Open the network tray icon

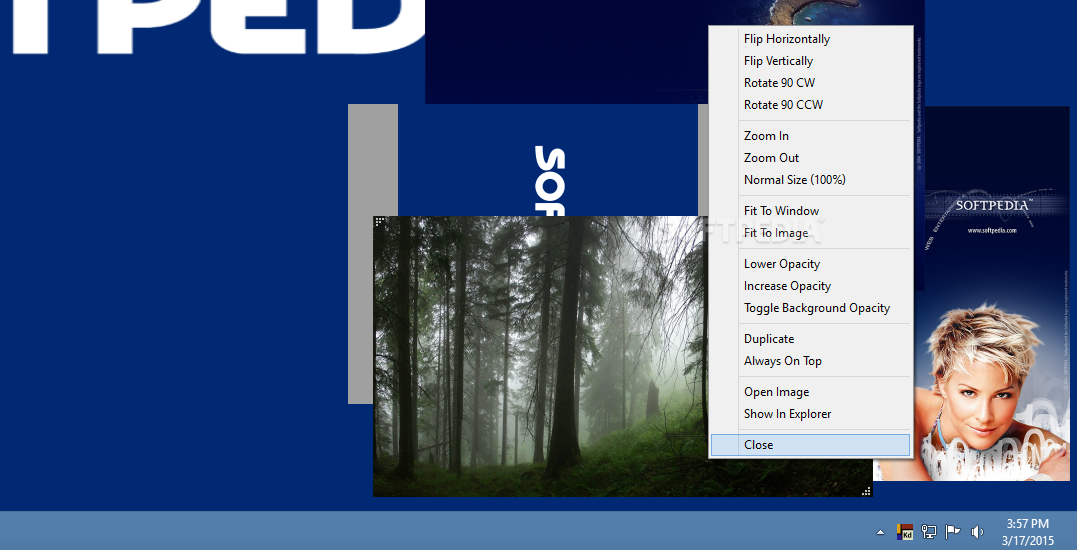click(929, 531)
